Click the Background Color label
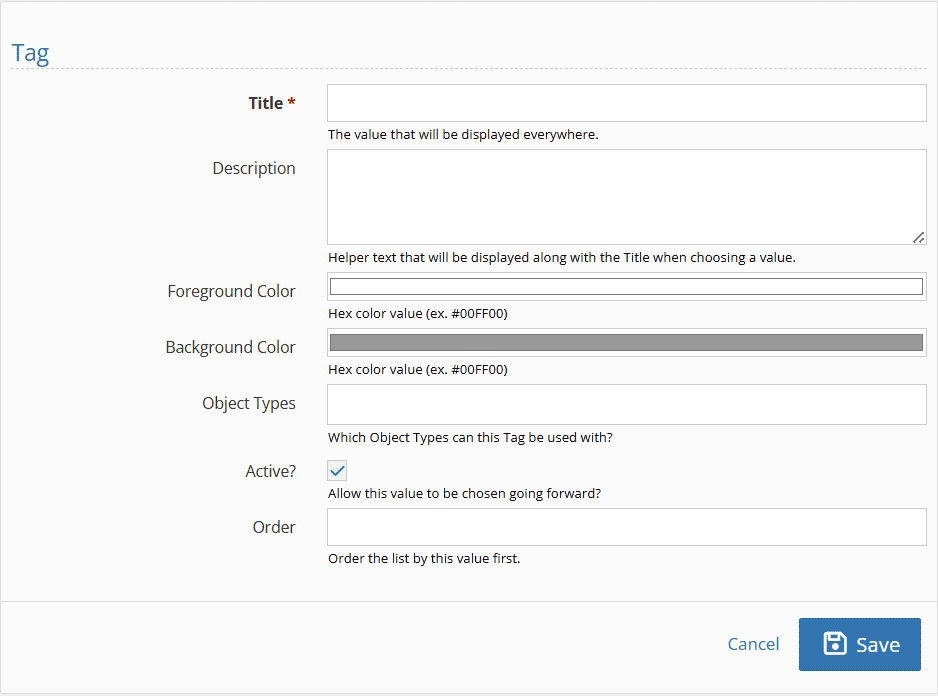The width and height of the screenshot is (938, 696). [x=230, y=347]
